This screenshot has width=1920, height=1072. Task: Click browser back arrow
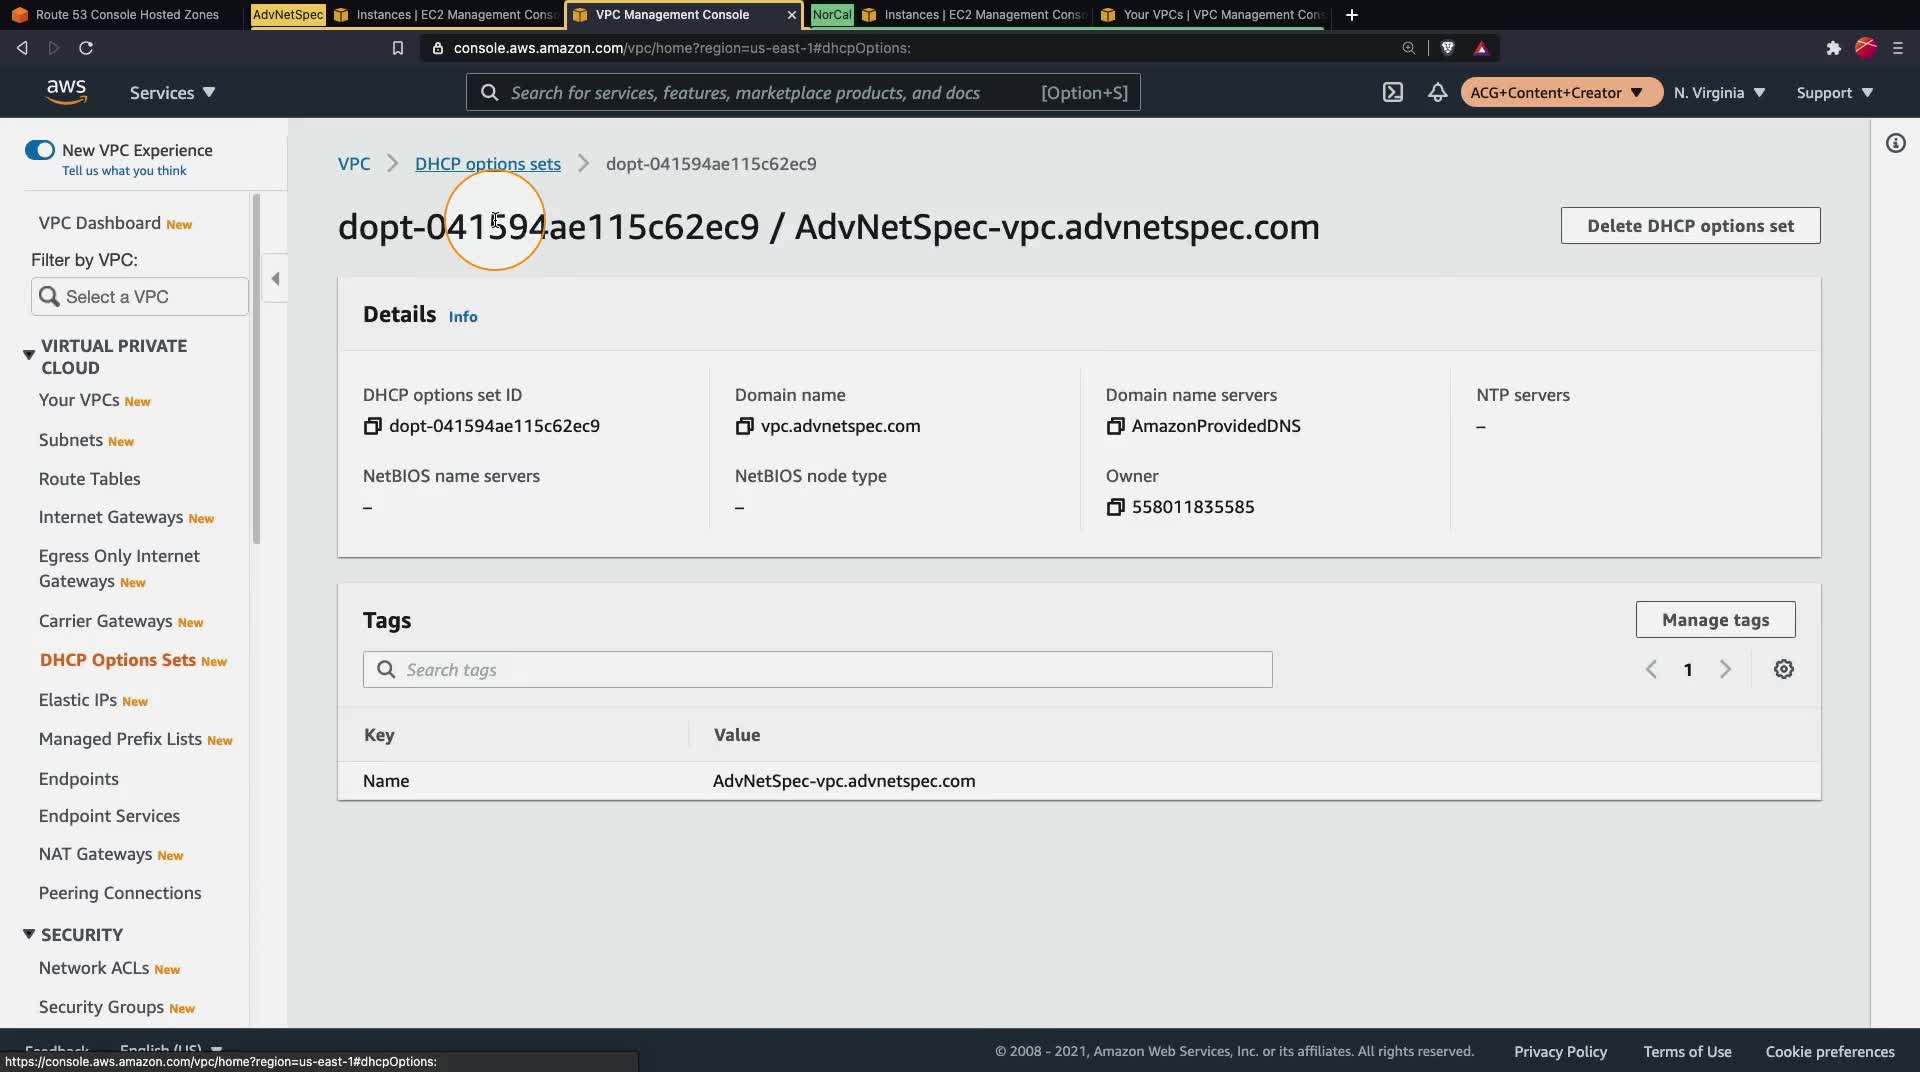[22, 48]
